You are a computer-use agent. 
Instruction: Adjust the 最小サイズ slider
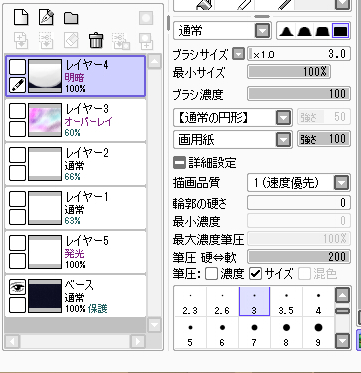[x=289, y=72]
